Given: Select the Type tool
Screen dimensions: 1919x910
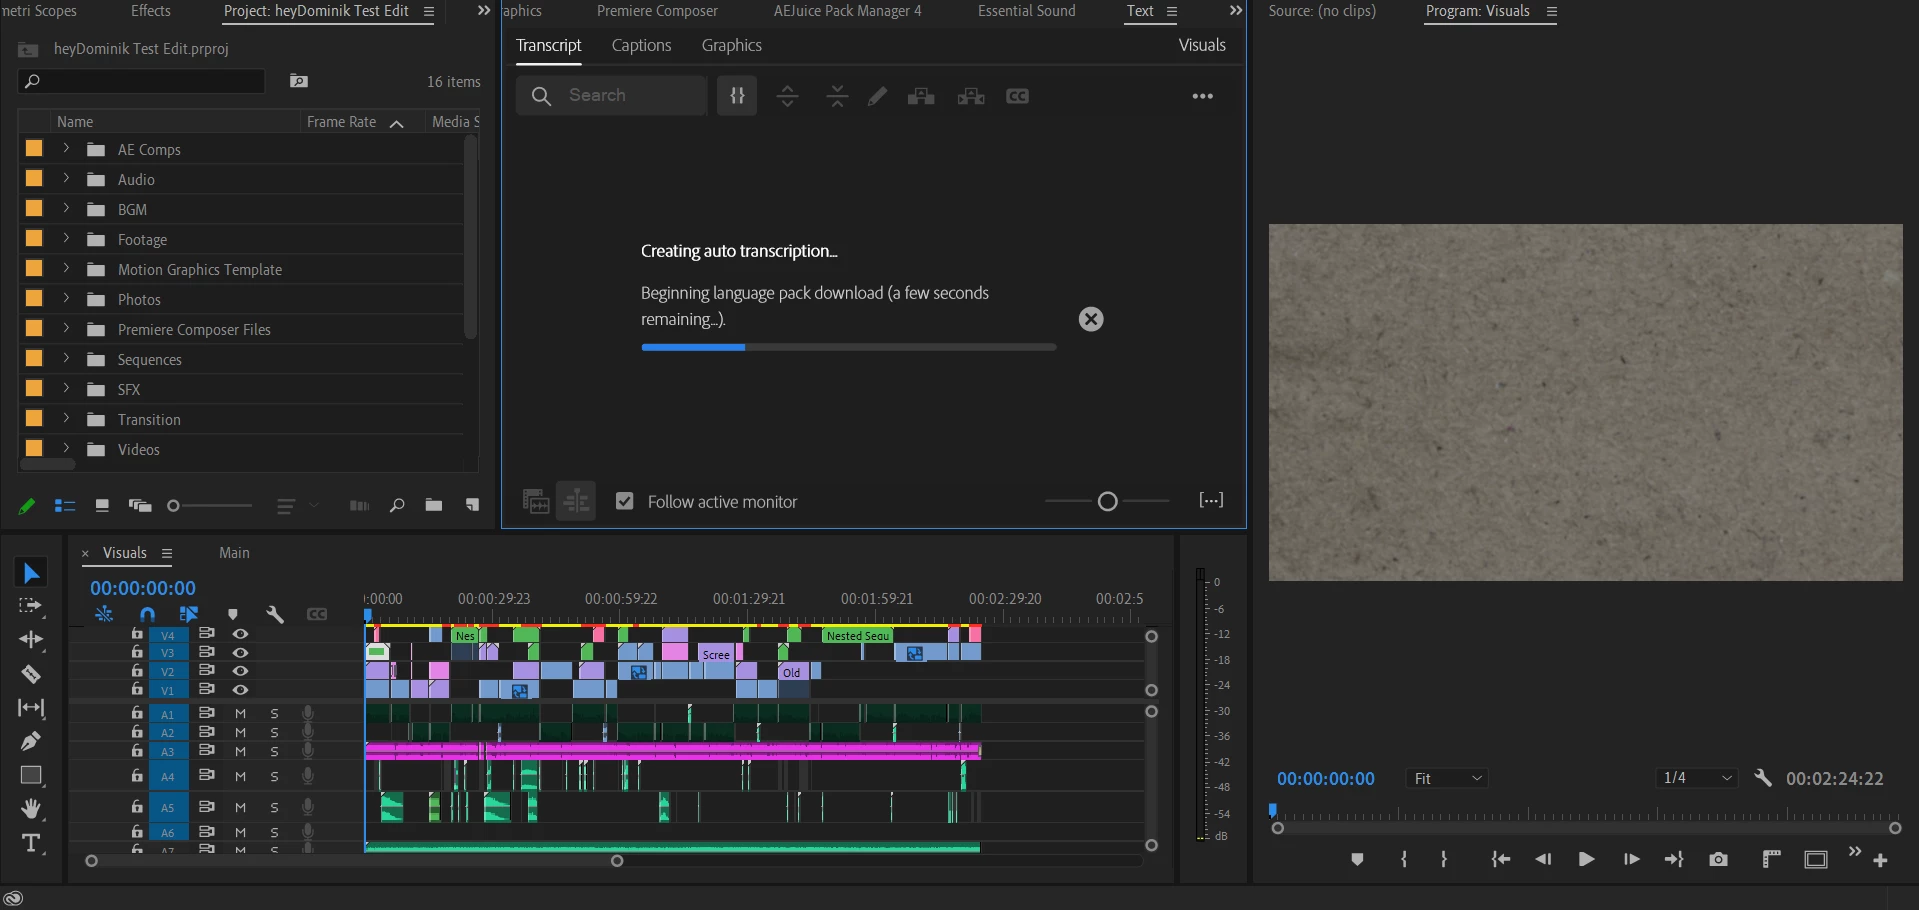Looking at the screenshot, I should pyautogui.click(x=31, y=843).
